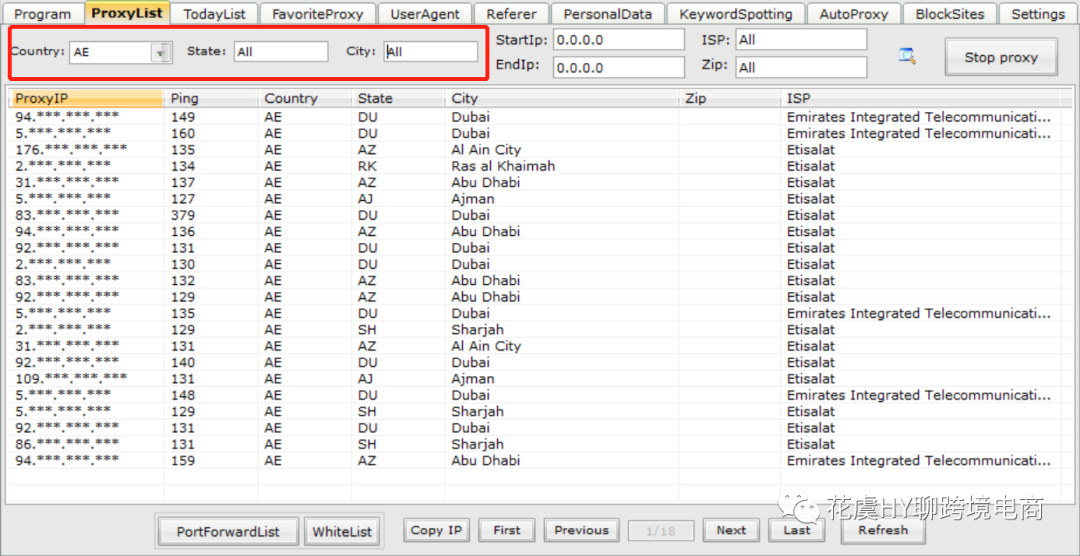Viewport: 1080px width, 556px height.
Task: Click the Zip filter field
Action: pyautogui.click(x=800, y=68)
